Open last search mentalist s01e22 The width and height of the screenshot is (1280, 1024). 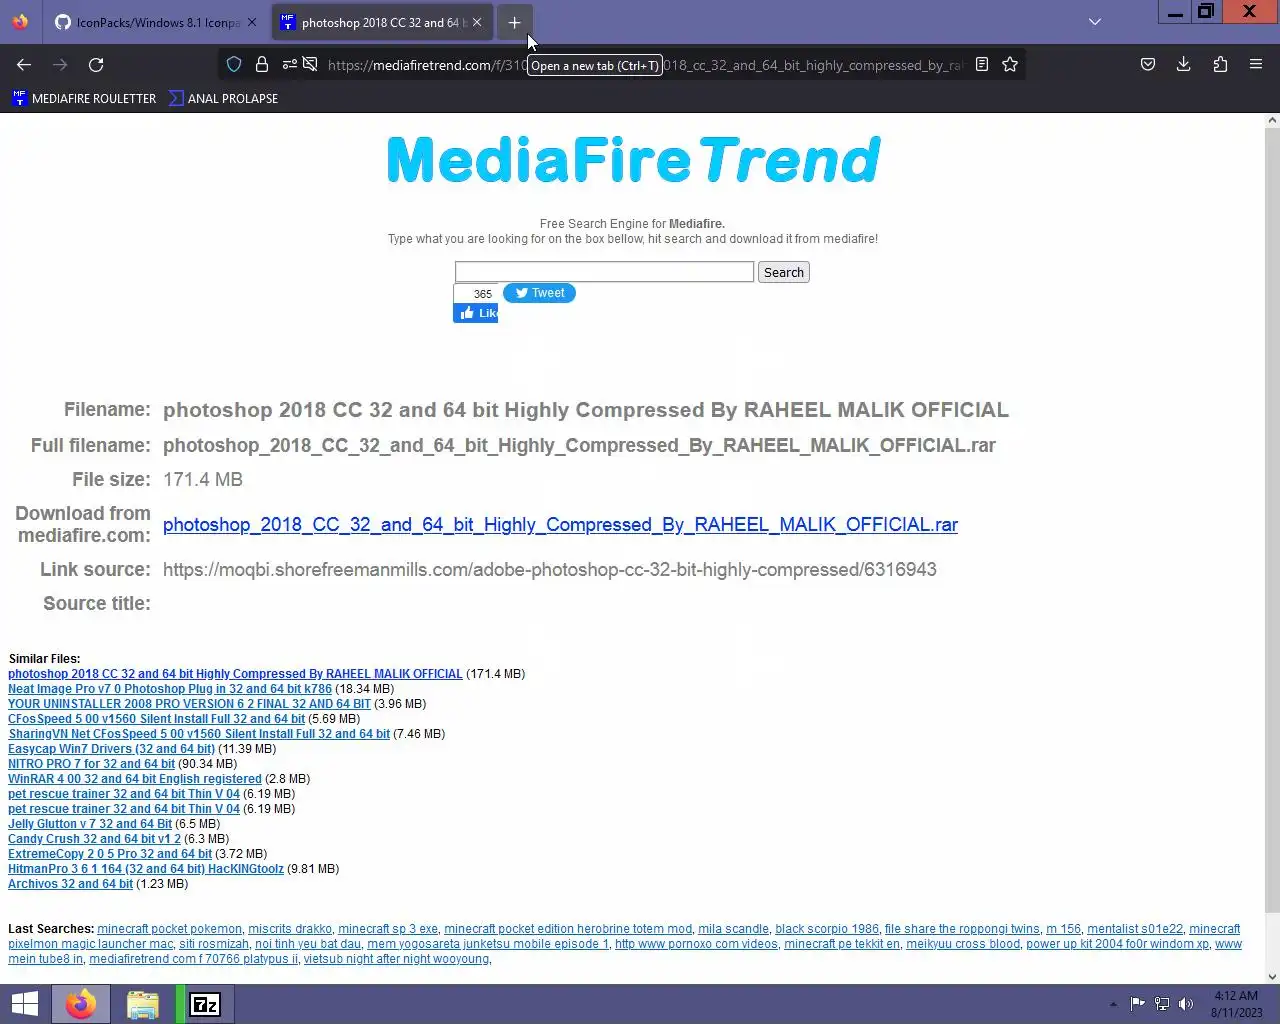[1135, 929]
